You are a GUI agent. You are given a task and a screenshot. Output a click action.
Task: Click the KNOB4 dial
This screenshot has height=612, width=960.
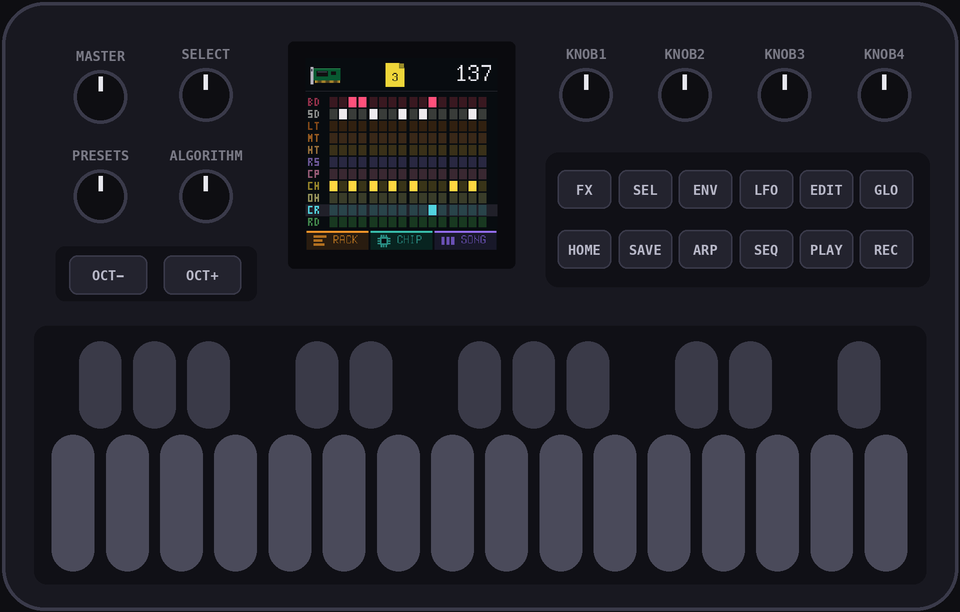click(x=884, y=95)
